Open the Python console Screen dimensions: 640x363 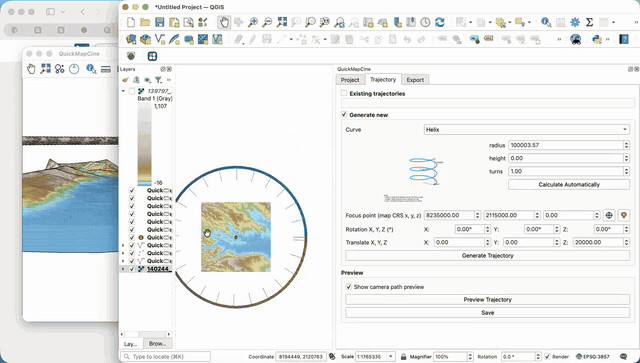pyautogui.click(x=597, y=39)
